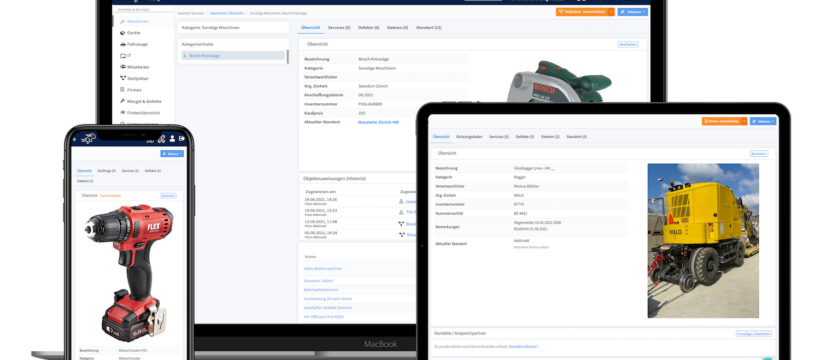This screenshot has width=820, height=360.
Task: Switch to Standort tab on tablet
Action: pos(577,137)
